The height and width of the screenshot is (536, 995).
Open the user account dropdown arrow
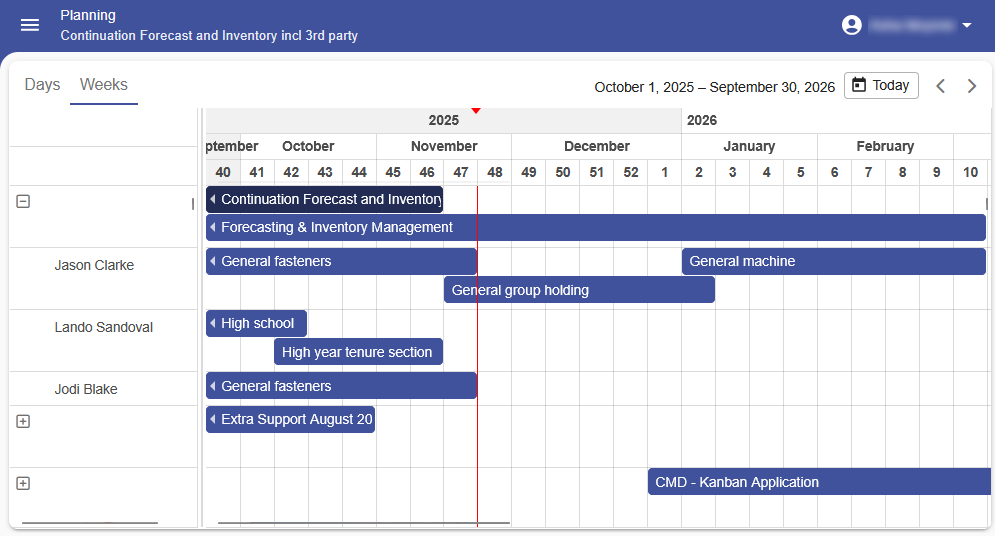point(966,25)
